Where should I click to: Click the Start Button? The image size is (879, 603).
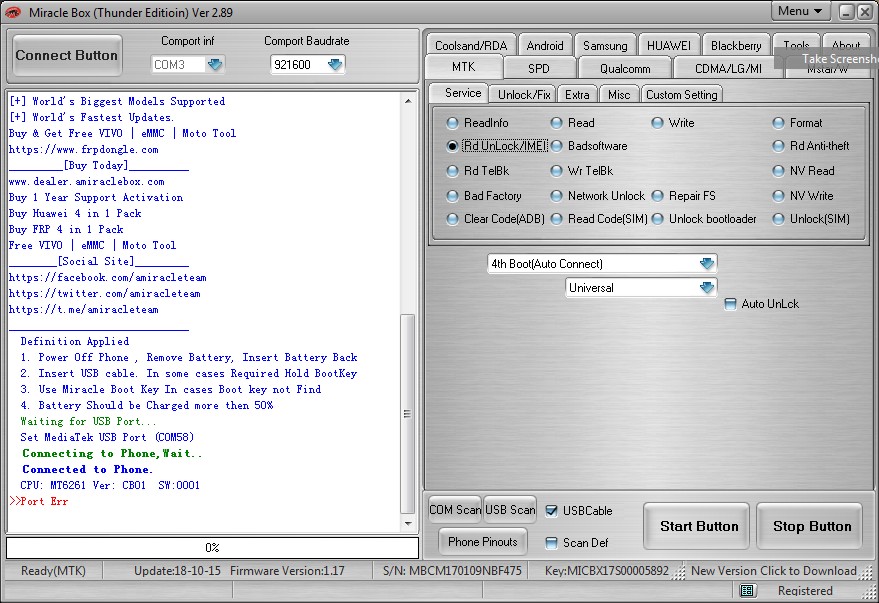(x=698, y=526)
